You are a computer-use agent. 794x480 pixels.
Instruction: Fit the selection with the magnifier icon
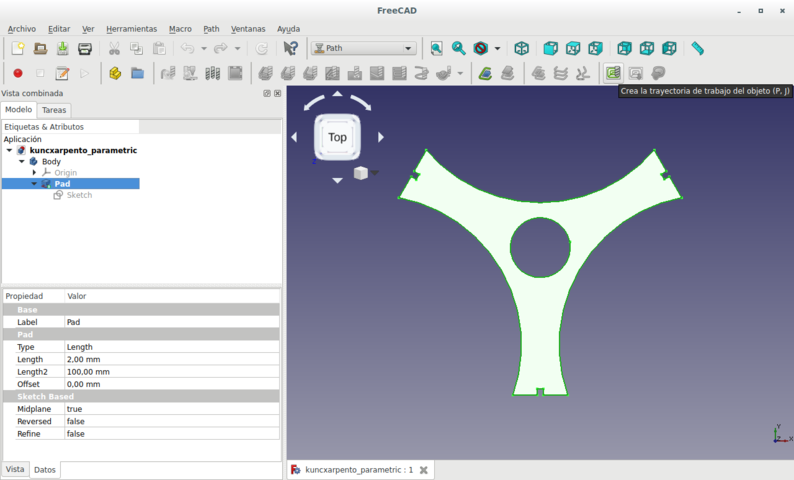coord(459,49)
